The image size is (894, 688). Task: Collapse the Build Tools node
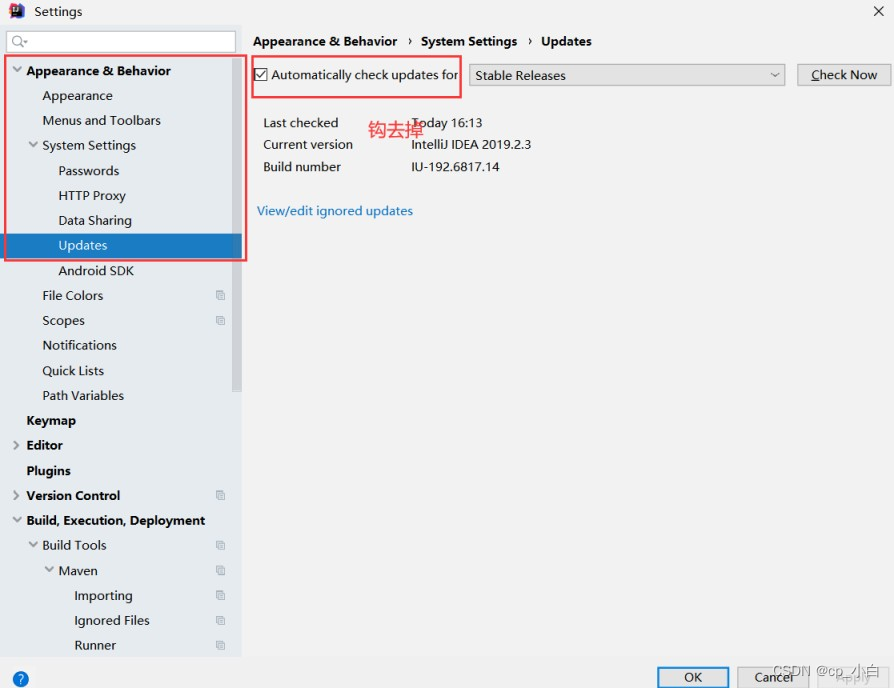(33, 545)
